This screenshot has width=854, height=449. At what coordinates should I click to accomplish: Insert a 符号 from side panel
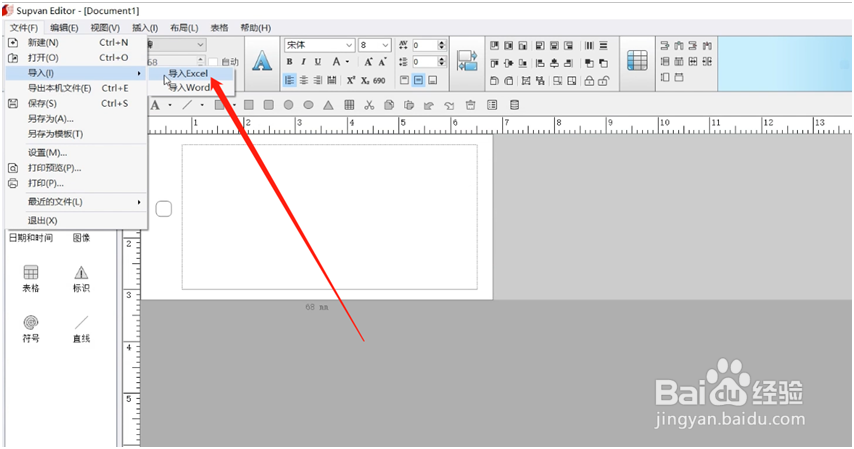[x=31, y=329]
